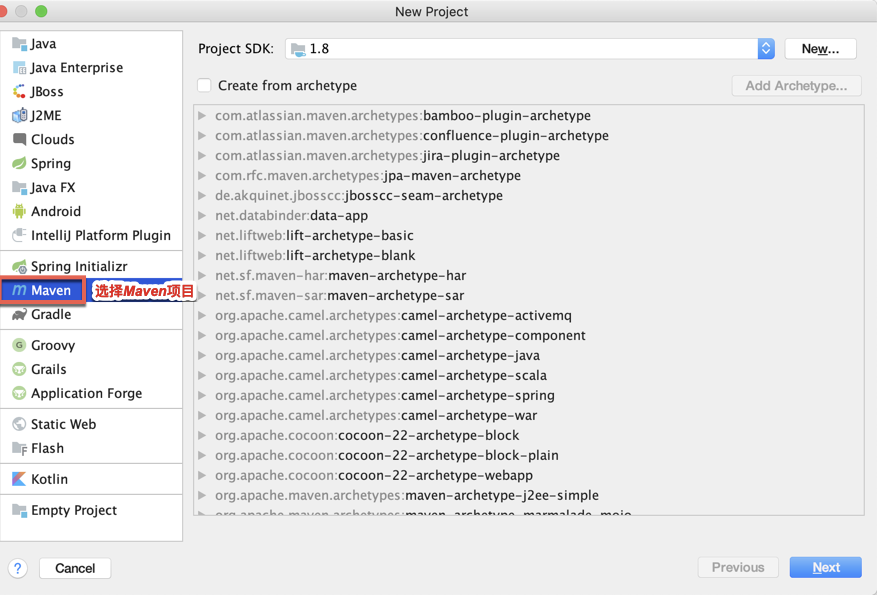This screenshot has height=595, width=877.
Task: Select the Android robot icon
Action: [x=19, y=211]
